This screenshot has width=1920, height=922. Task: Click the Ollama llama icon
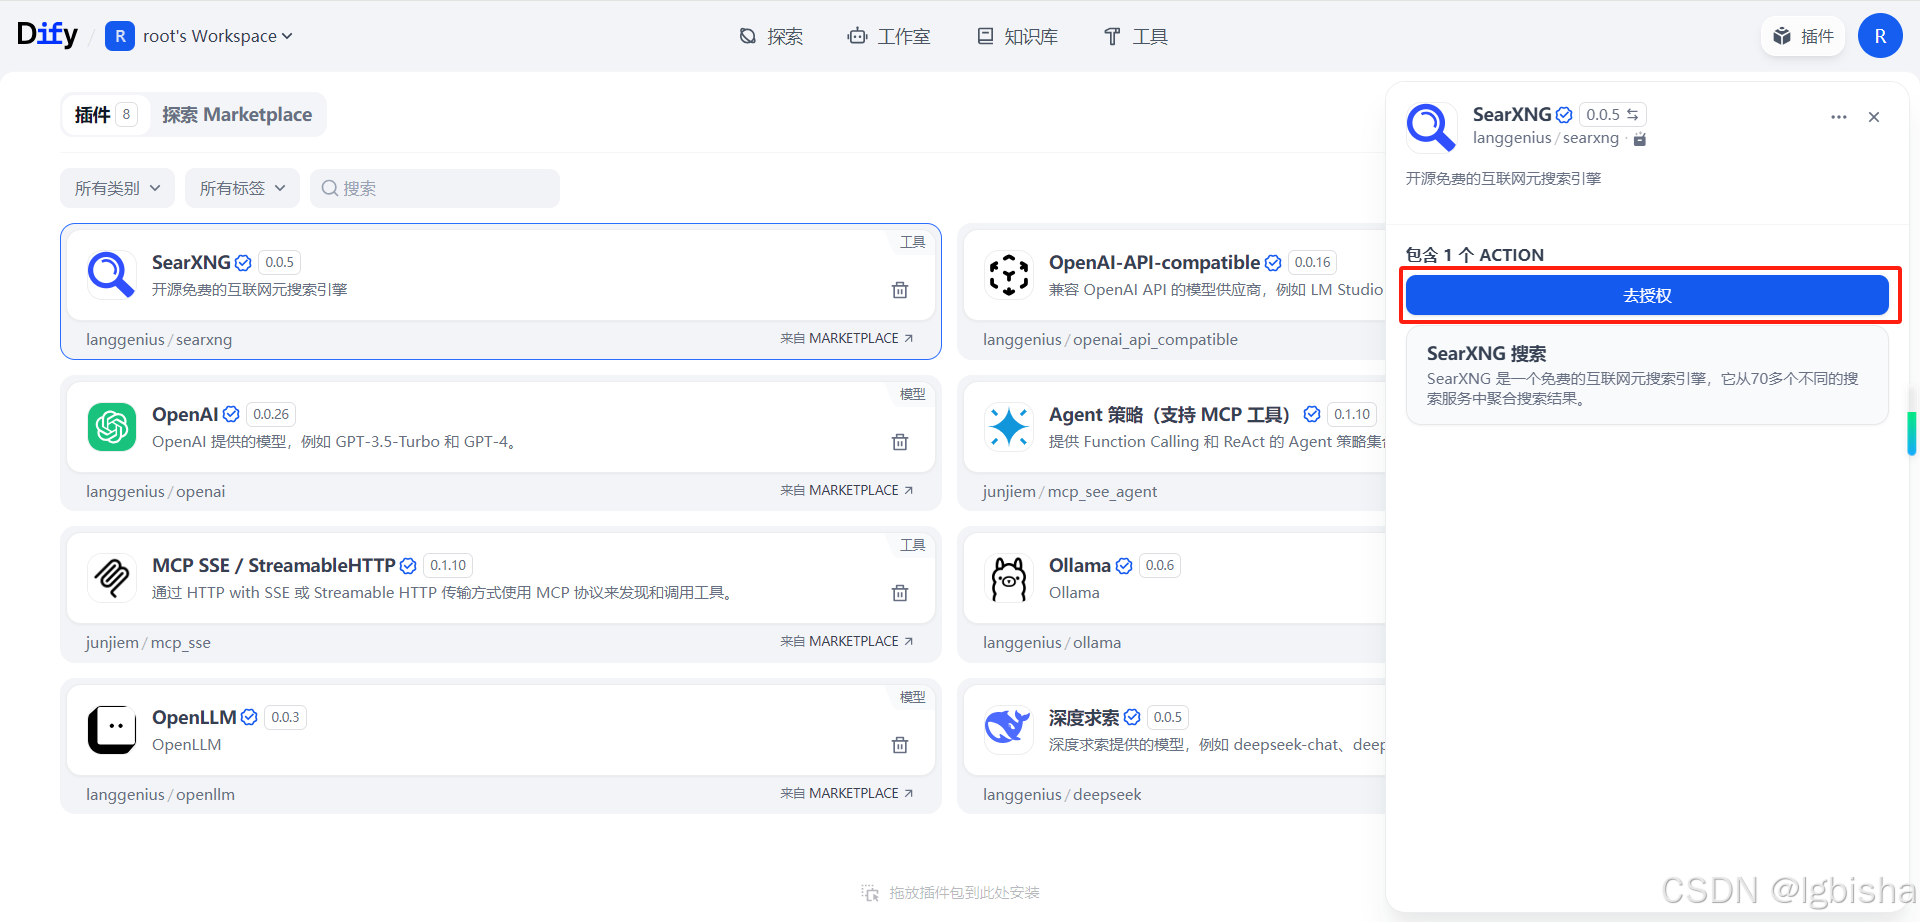pyautogui.click(x=1008, y=578)
